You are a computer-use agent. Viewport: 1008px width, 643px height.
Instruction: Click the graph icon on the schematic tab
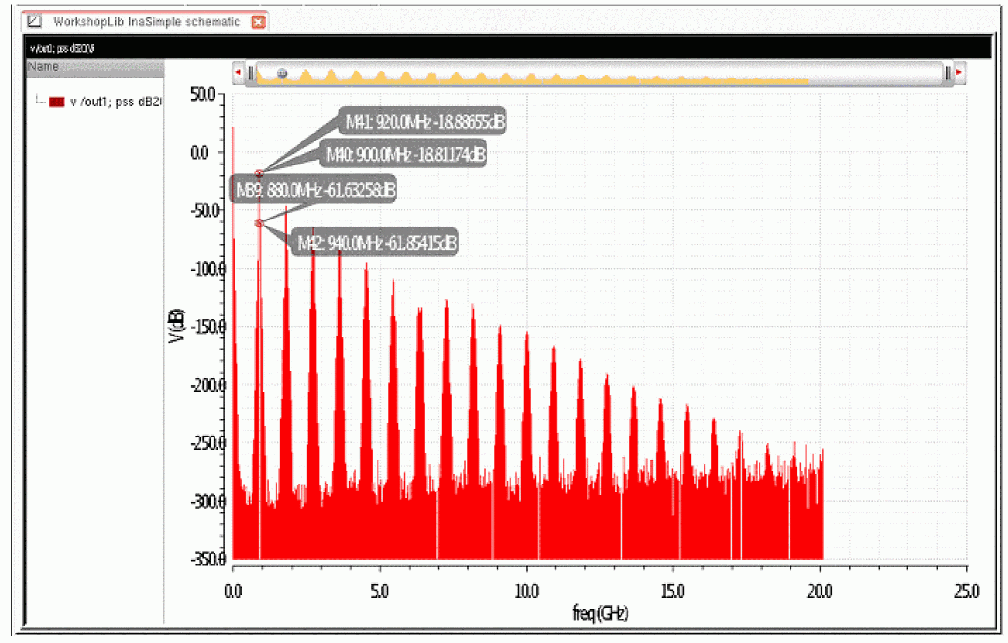[x=35, y=21]
